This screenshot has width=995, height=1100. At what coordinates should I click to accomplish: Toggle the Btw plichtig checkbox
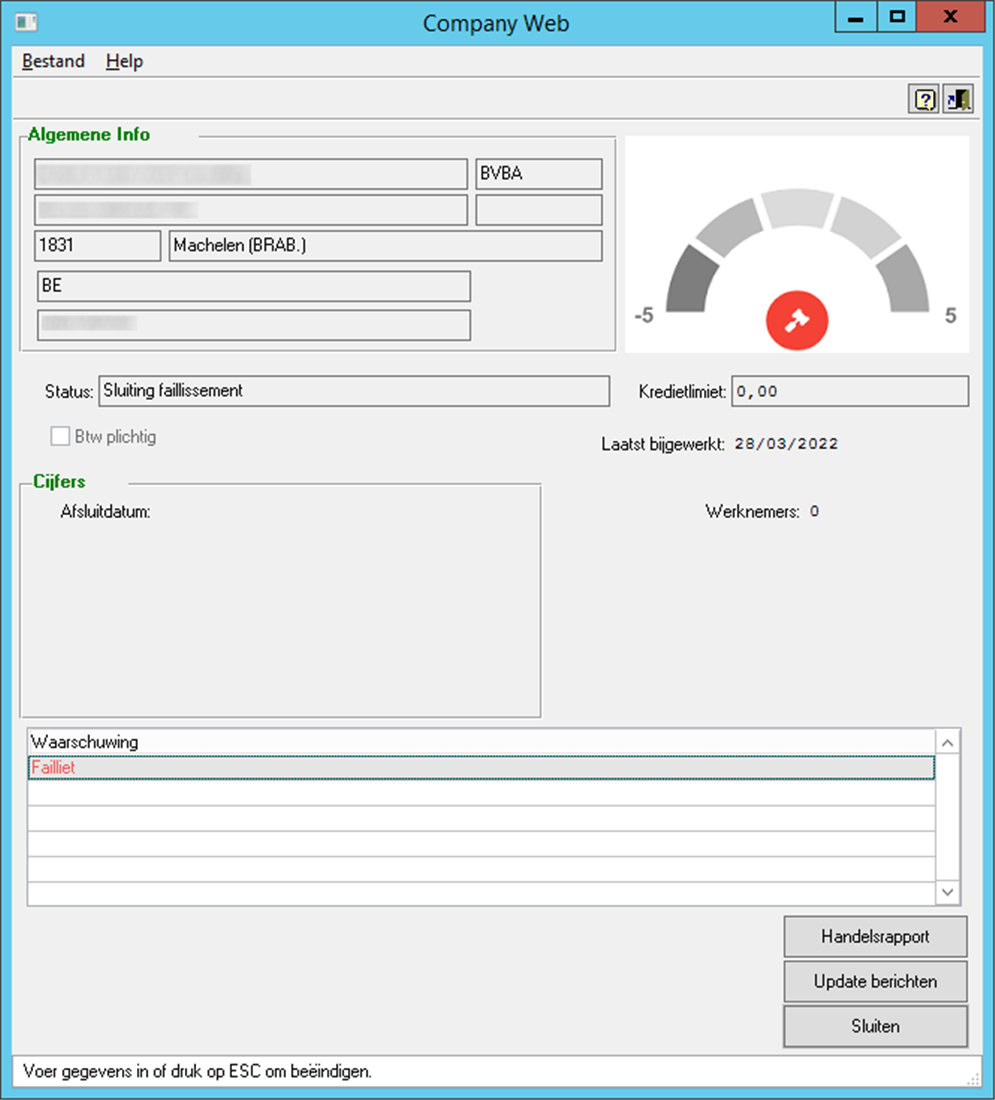(x=59, y=437)
